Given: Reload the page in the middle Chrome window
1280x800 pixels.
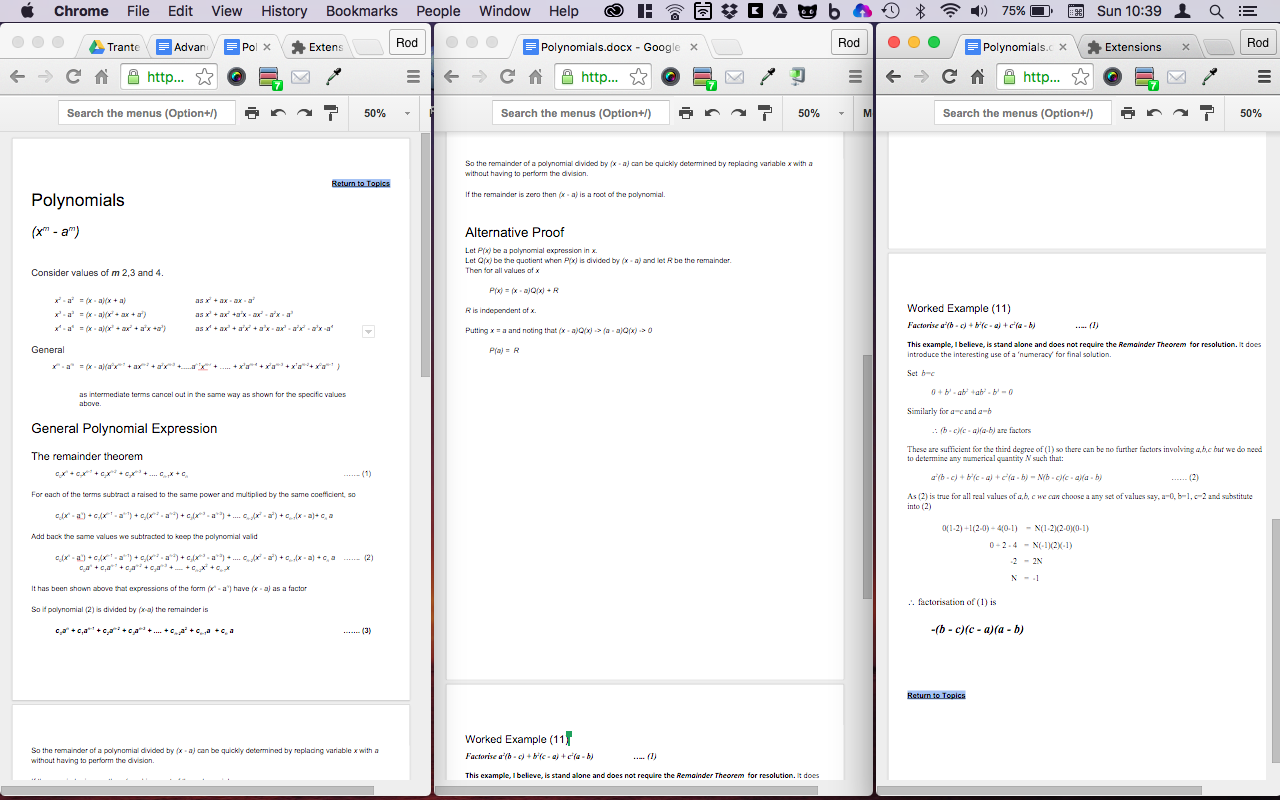Looking at the screenshot, I should coord(507,77).
